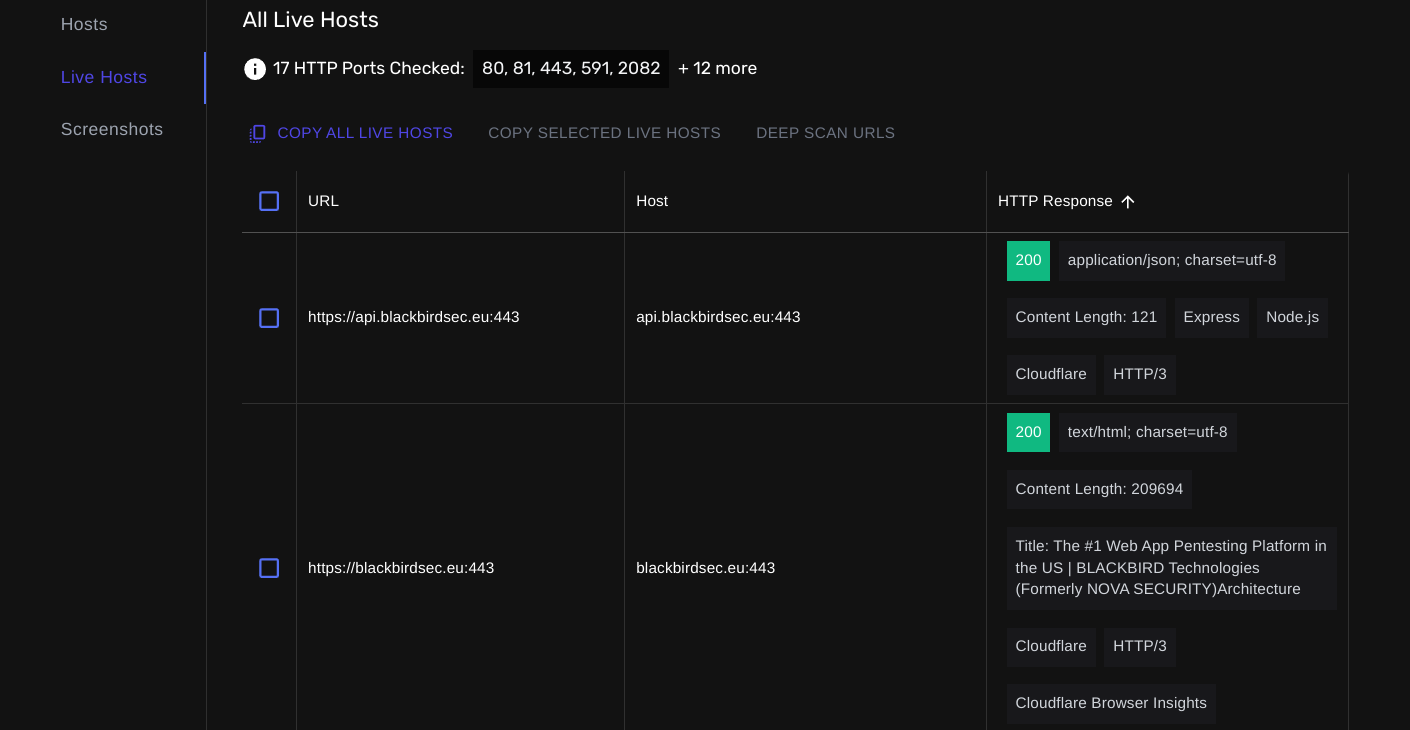Click HTTP/3 tag in the blackbirdsec.eu row
This screenshot has height=730, width=1410.
pos(1140,647)
